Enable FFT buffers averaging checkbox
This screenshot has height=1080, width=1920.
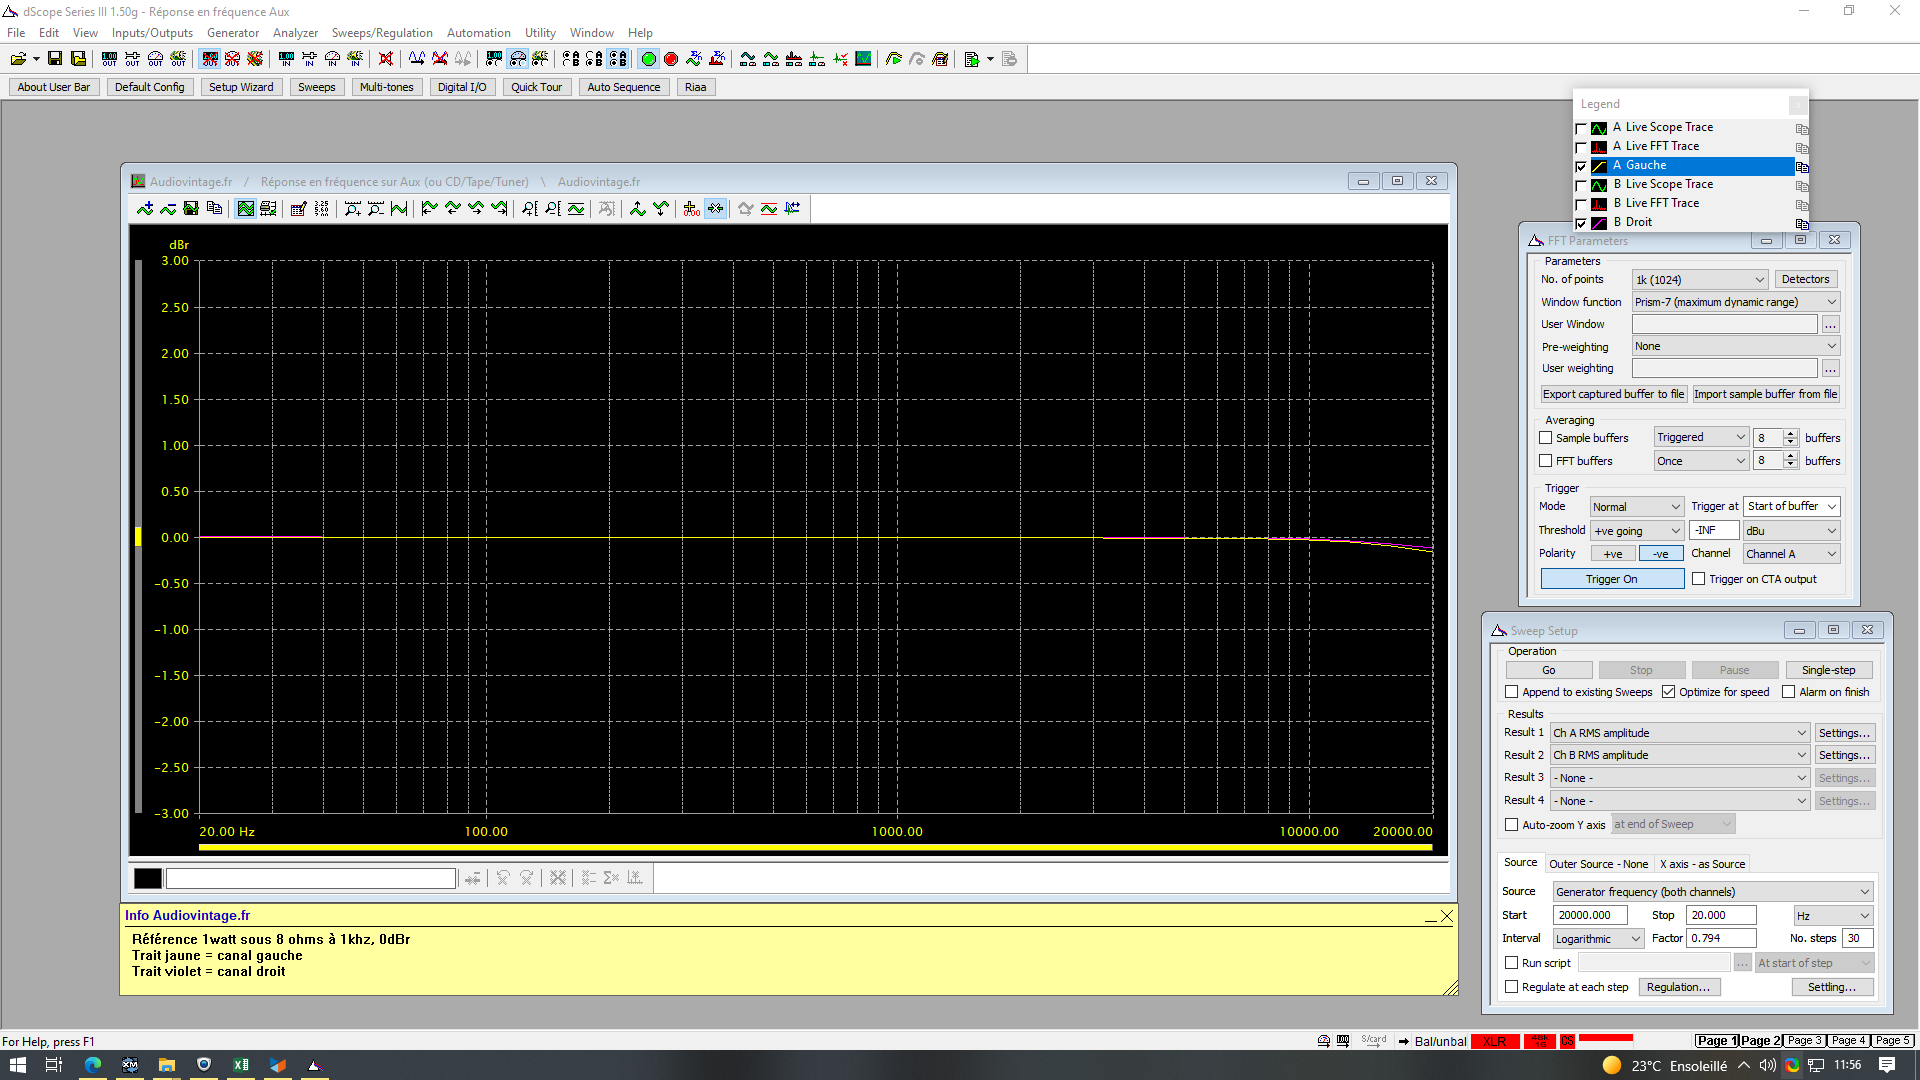coord(1546,461)
